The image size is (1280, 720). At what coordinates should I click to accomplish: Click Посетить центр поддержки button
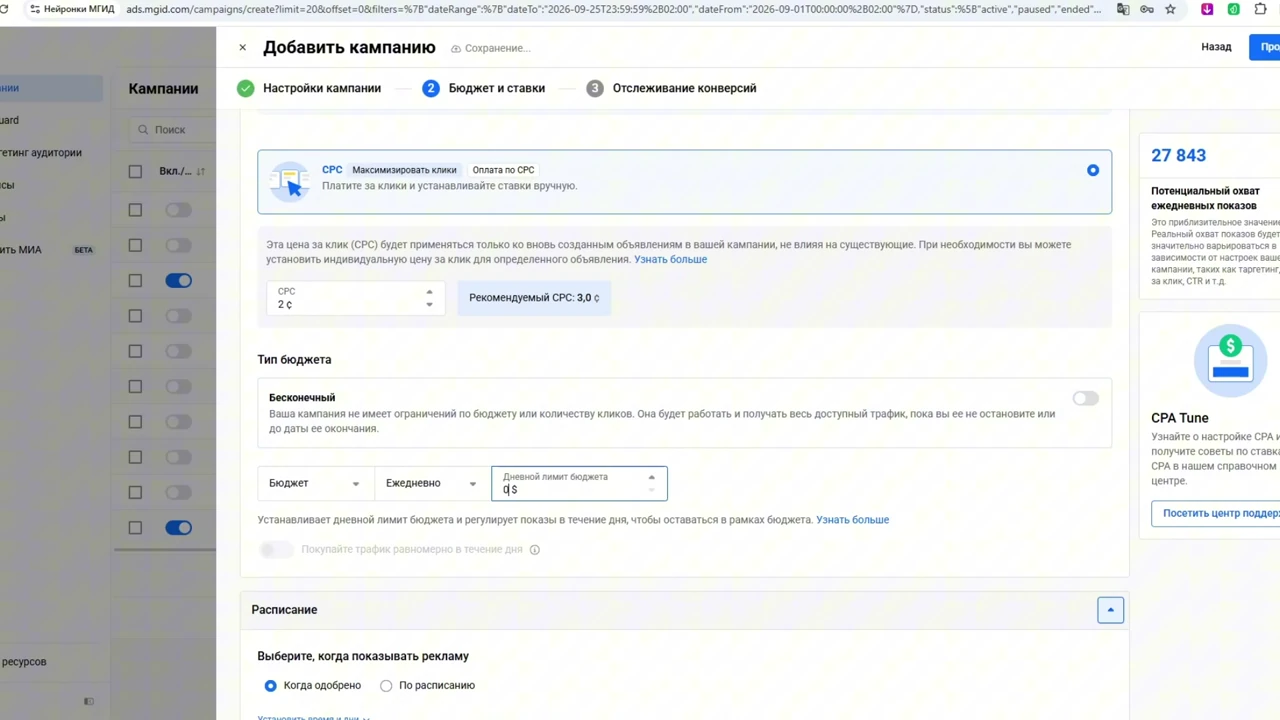(1216, 513)
